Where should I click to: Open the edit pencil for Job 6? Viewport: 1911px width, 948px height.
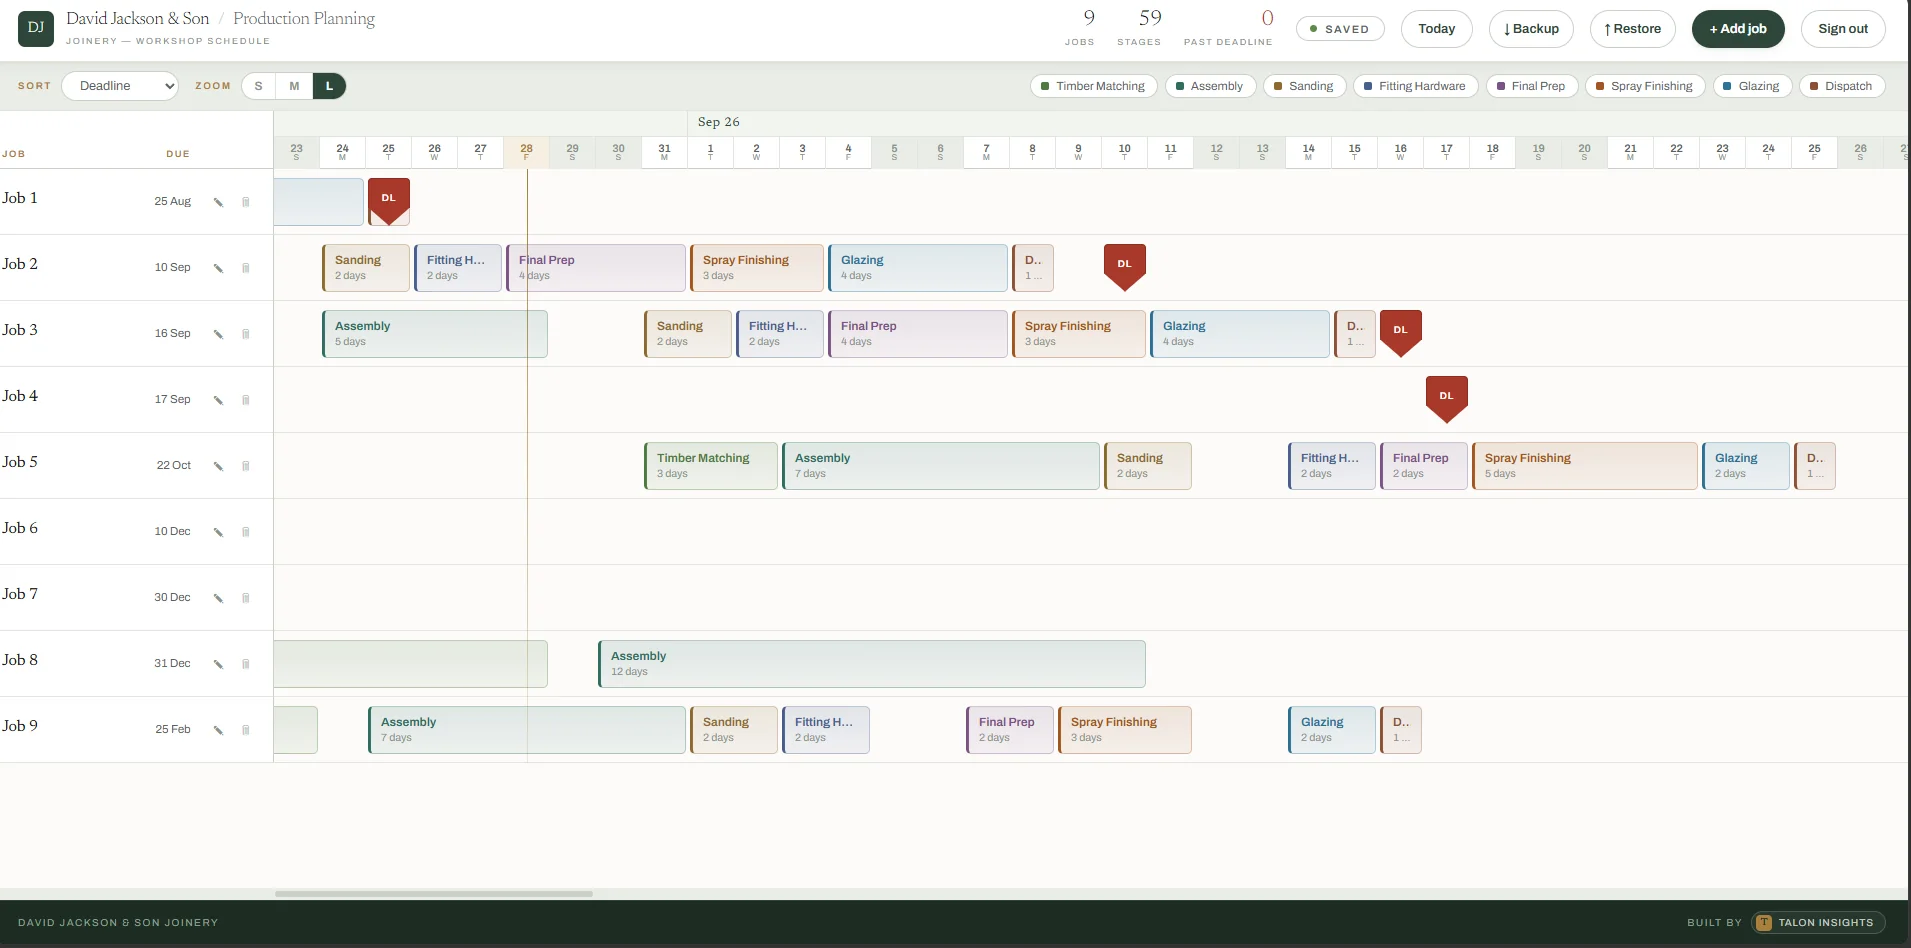pos(218,532)
